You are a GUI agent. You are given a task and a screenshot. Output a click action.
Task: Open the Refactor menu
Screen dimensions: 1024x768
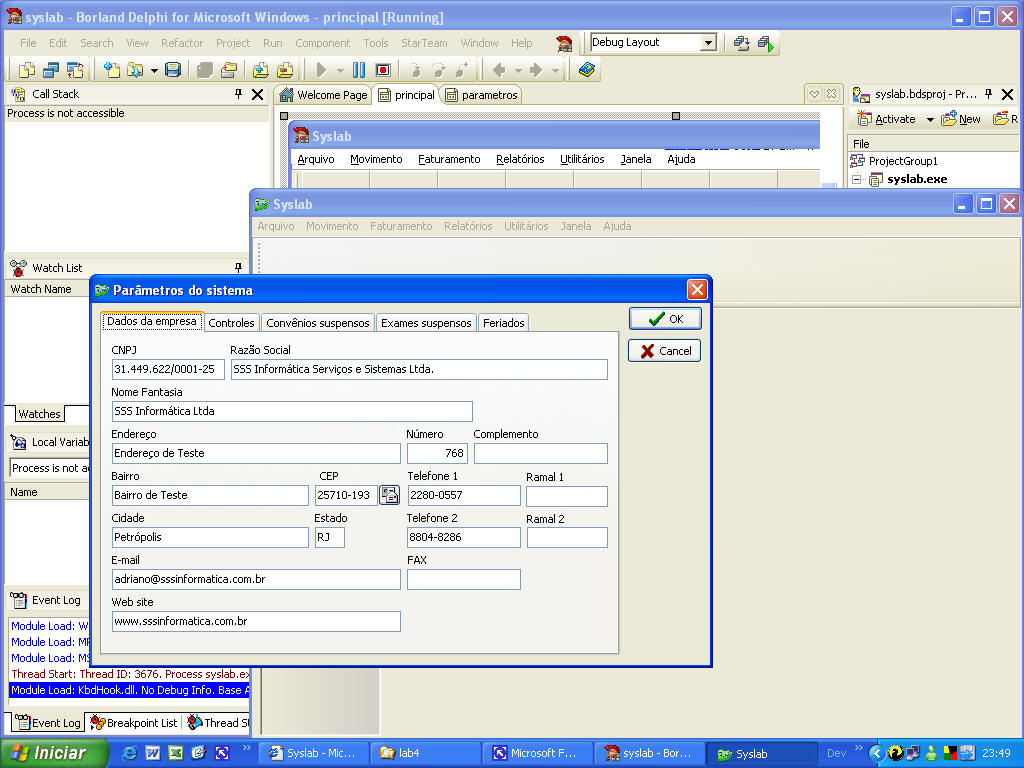(x=182, y=43)
